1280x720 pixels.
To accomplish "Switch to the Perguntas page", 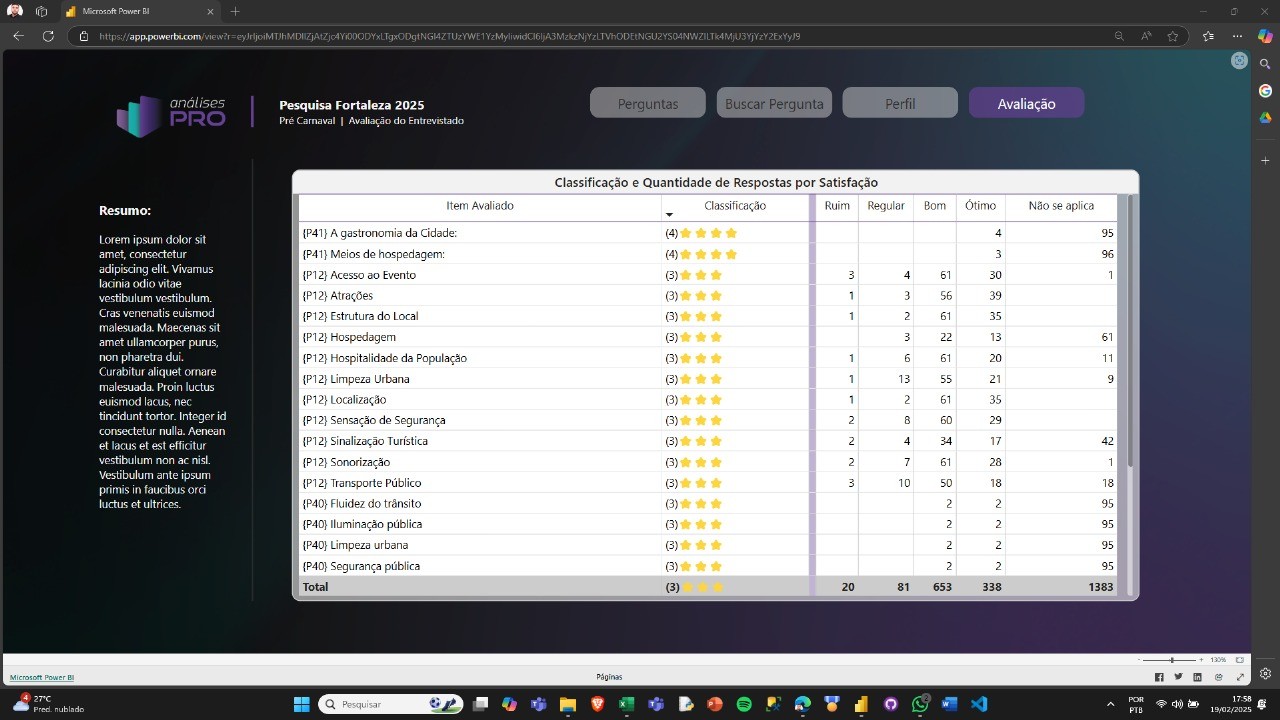I will [648, 103].
